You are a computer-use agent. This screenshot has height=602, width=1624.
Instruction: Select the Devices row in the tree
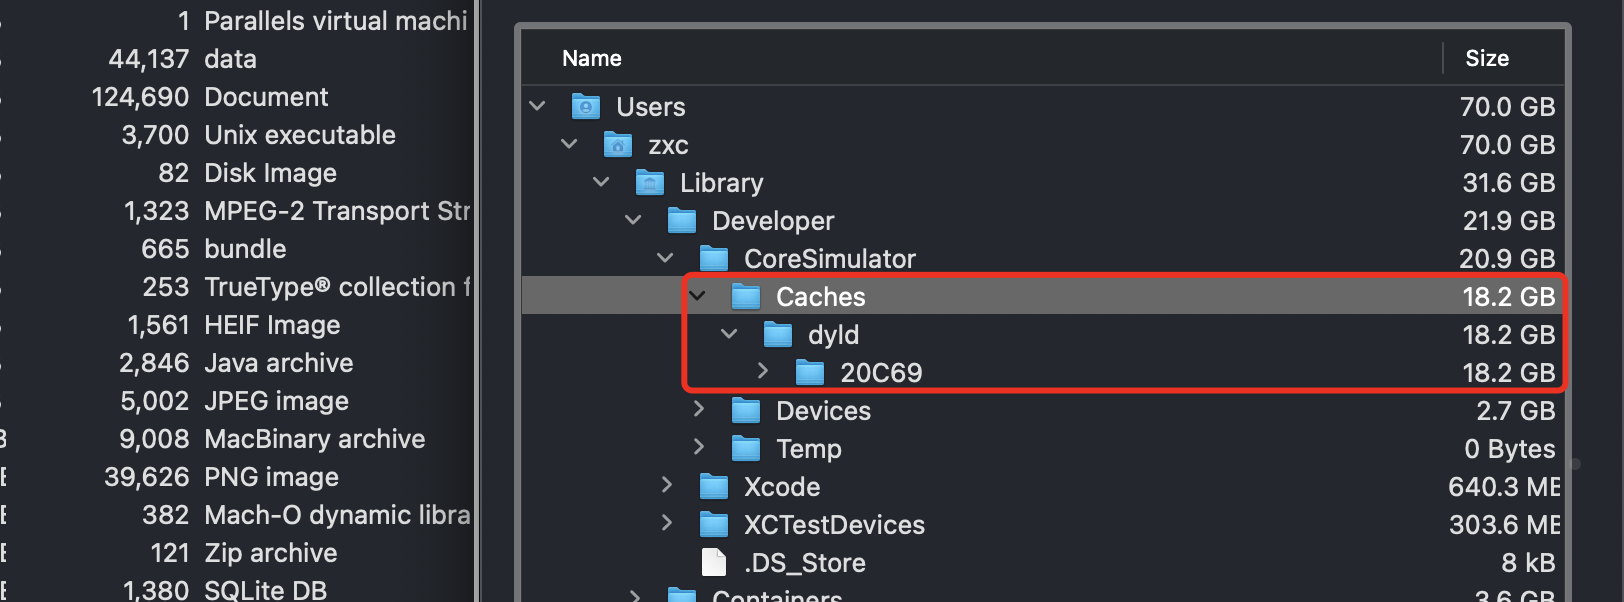[1043, 410]
